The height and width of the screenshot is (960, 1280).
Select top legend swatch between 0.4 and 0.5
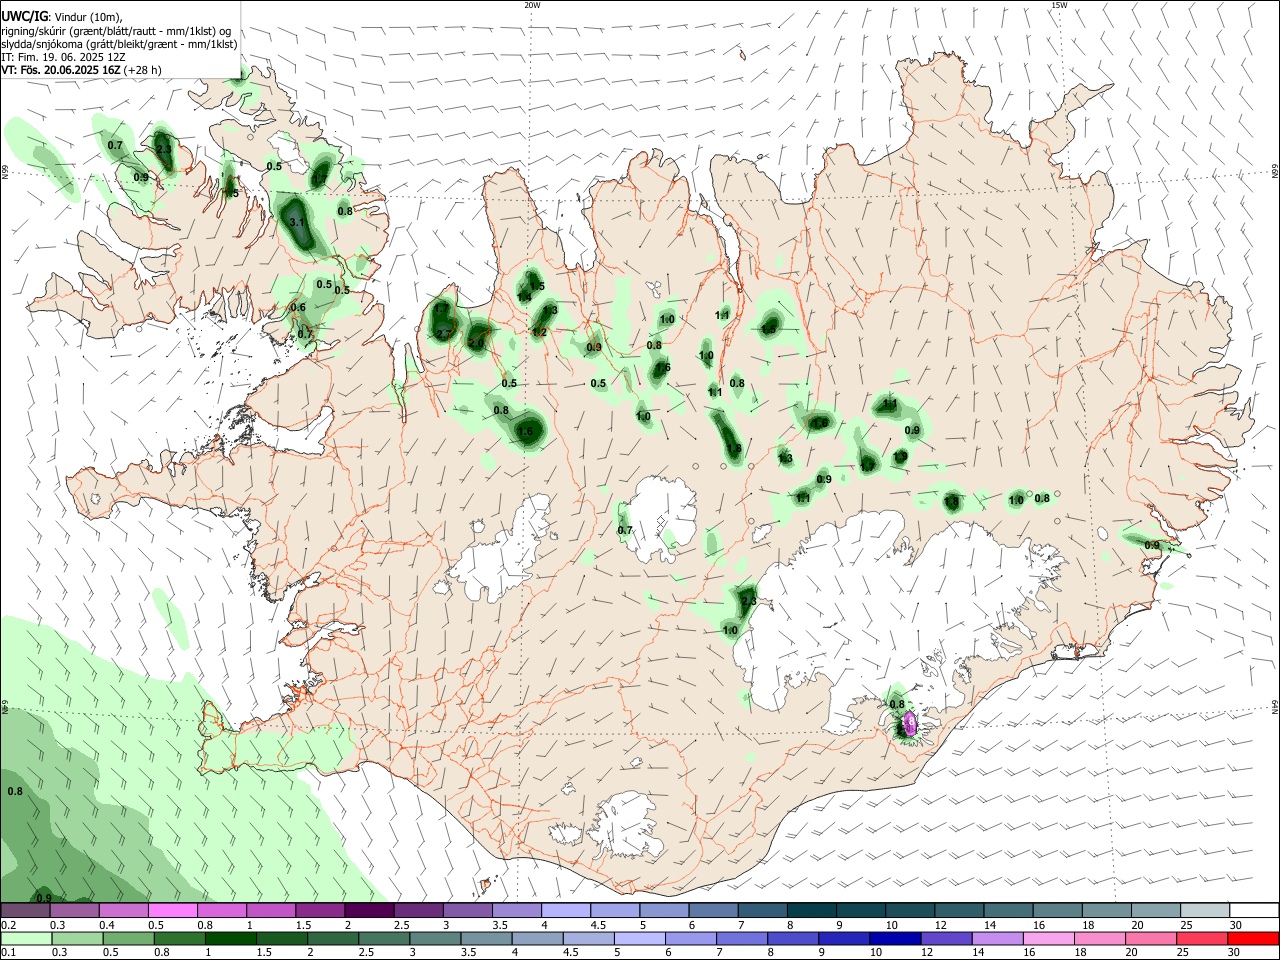coord(123,911)
